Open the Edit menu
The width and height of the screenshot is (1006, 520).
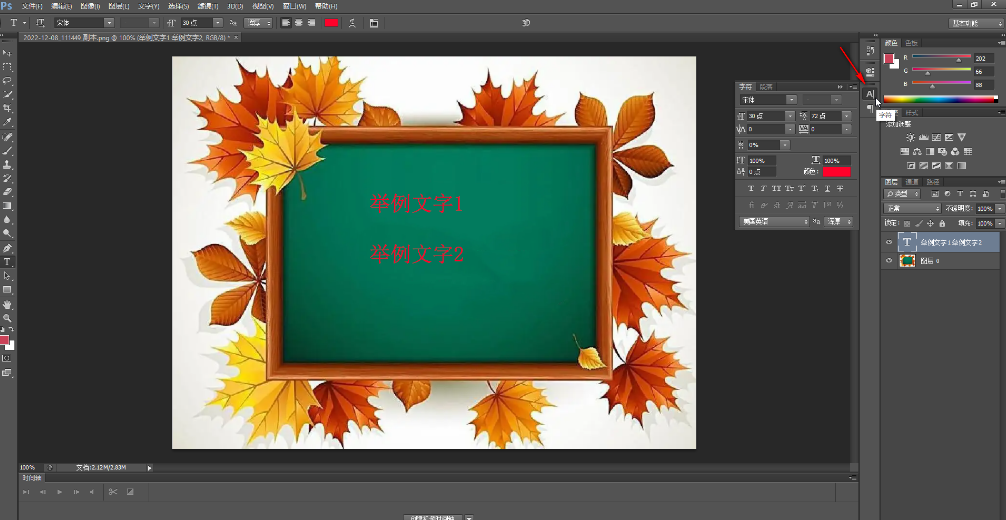click(x=61, y=6)
